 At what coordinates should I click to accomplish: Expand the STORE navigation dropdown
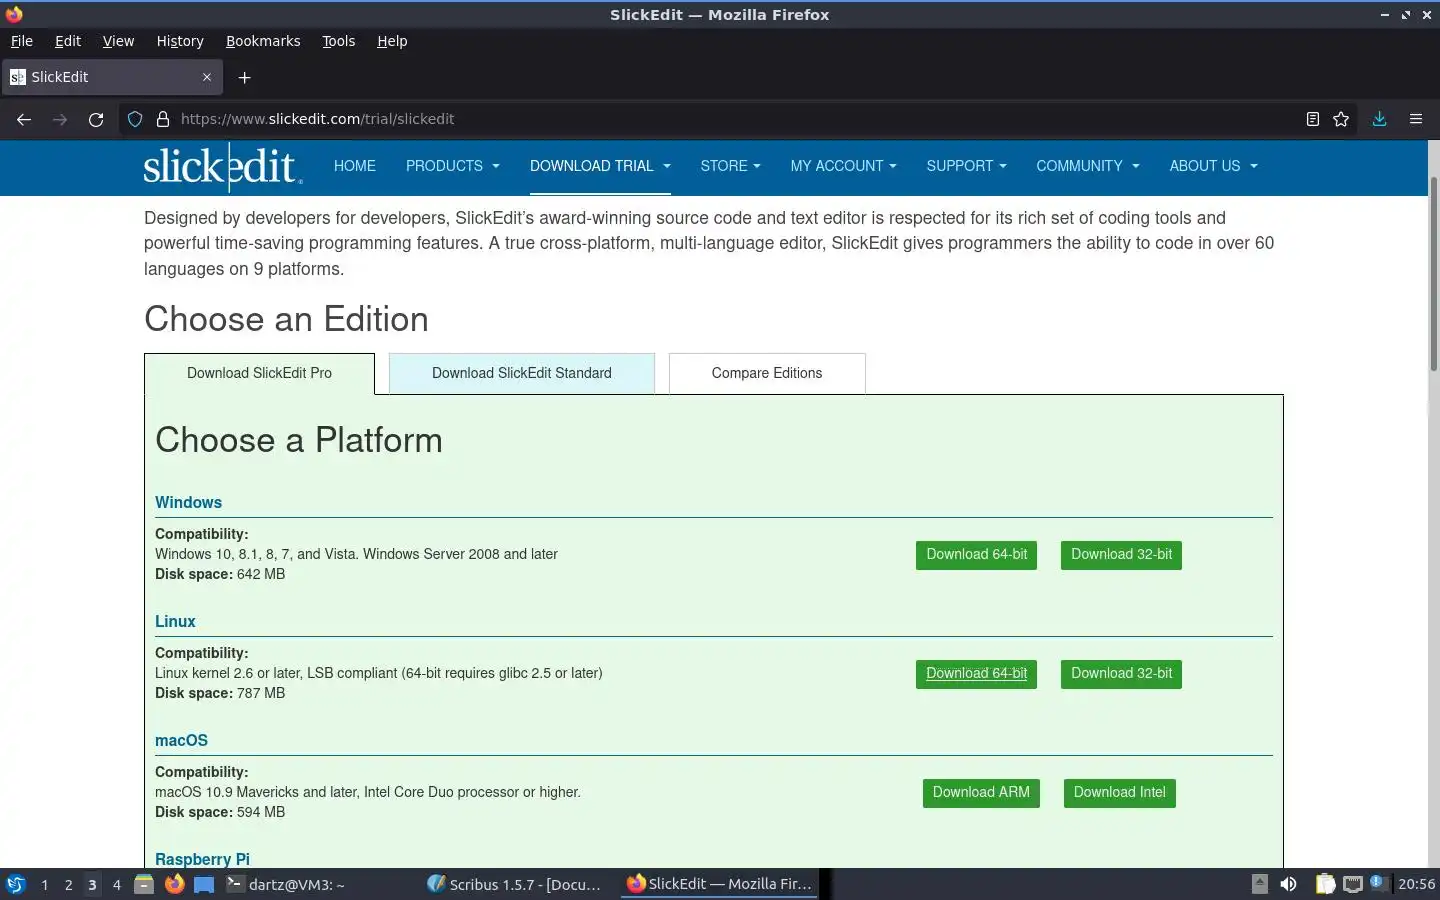pyautogui.click(x=730, y=166)
